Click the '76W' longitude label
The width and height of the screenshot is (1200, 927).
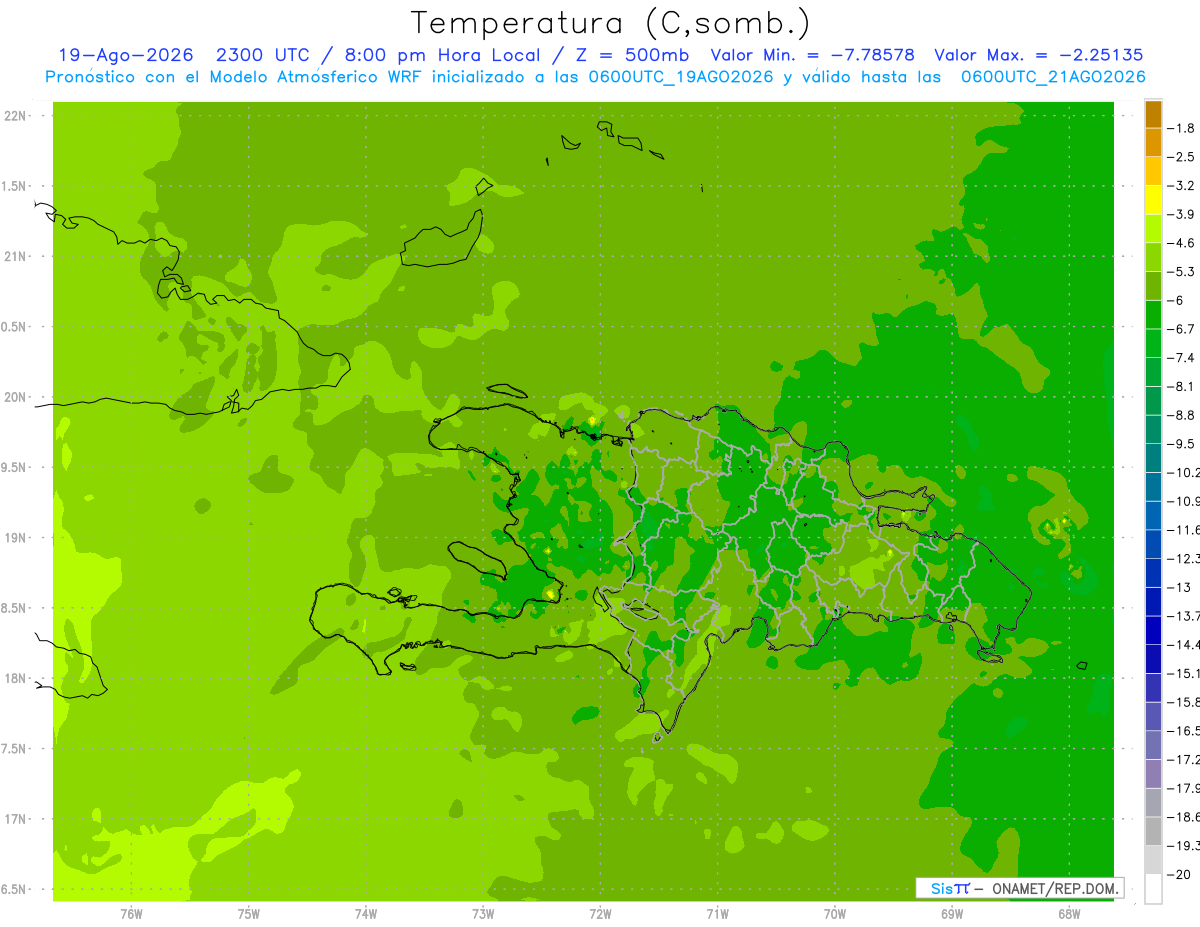[x=131, y=914]
